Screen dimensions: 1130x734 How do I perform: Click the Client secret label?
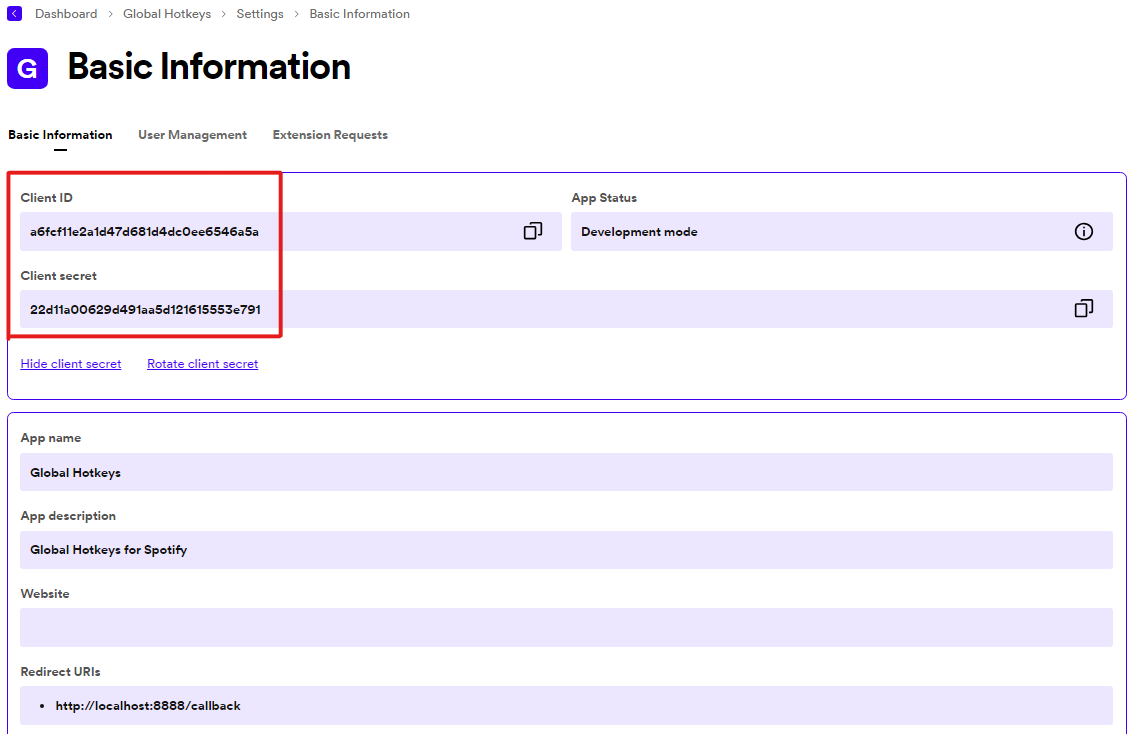(58, 276)
